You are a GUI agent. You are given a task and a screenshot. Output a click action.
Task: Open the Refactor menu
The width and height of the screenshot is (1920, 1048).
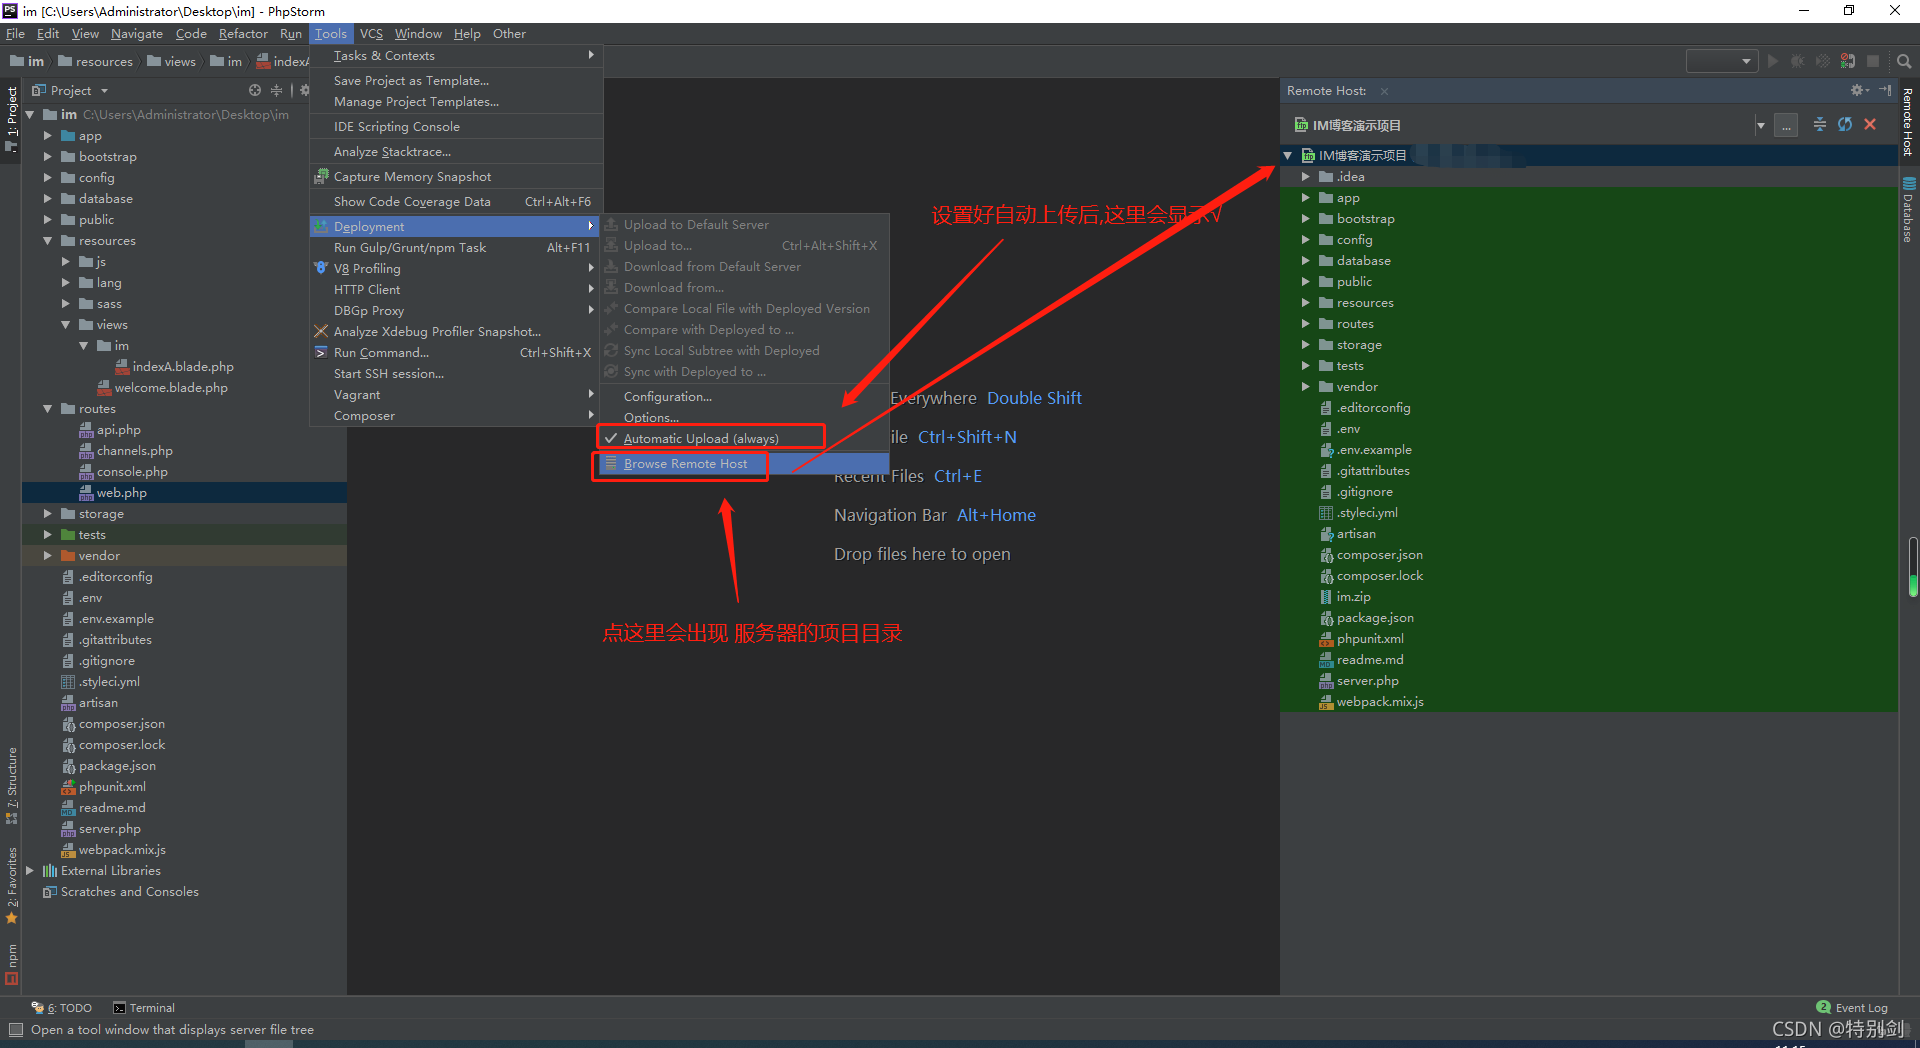[x=243, y=34]
